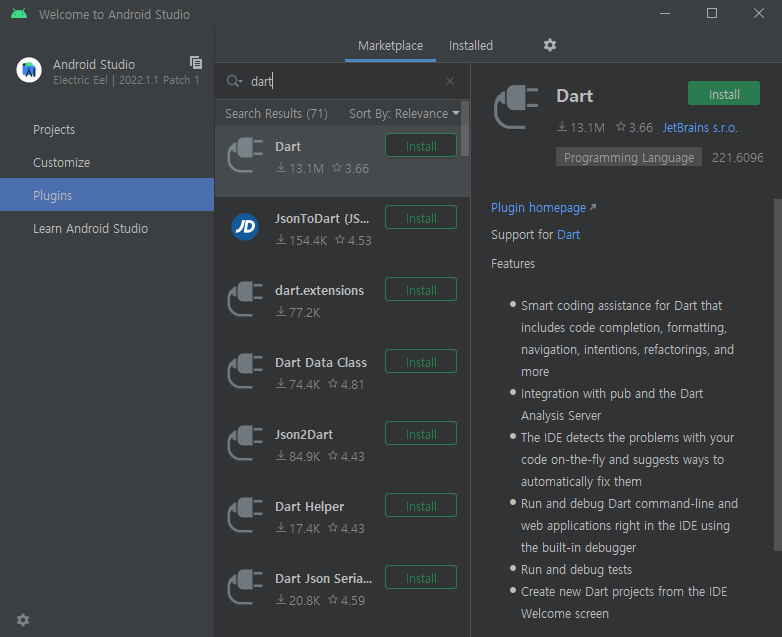Install the JsonToDart plugin
This screenshot has height=637, width=782.
pos(421,218)
